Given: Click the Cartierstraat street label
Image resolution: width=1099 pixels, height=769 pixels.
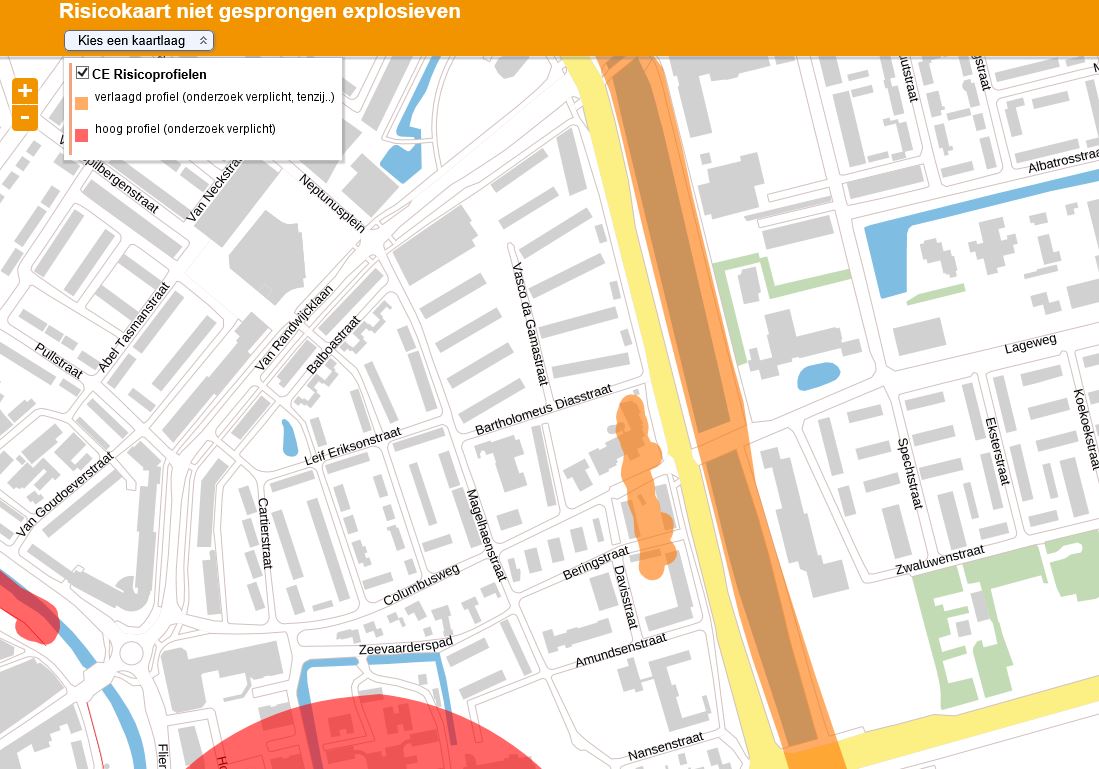Looking at the screenshot, I should click(265, 533).
